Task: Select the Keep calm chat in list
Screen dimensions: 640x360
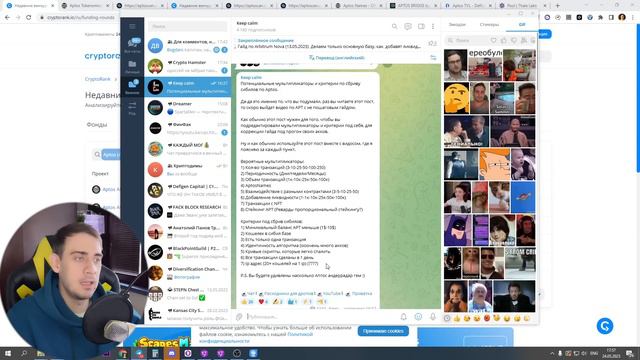Action: [188, 87]
